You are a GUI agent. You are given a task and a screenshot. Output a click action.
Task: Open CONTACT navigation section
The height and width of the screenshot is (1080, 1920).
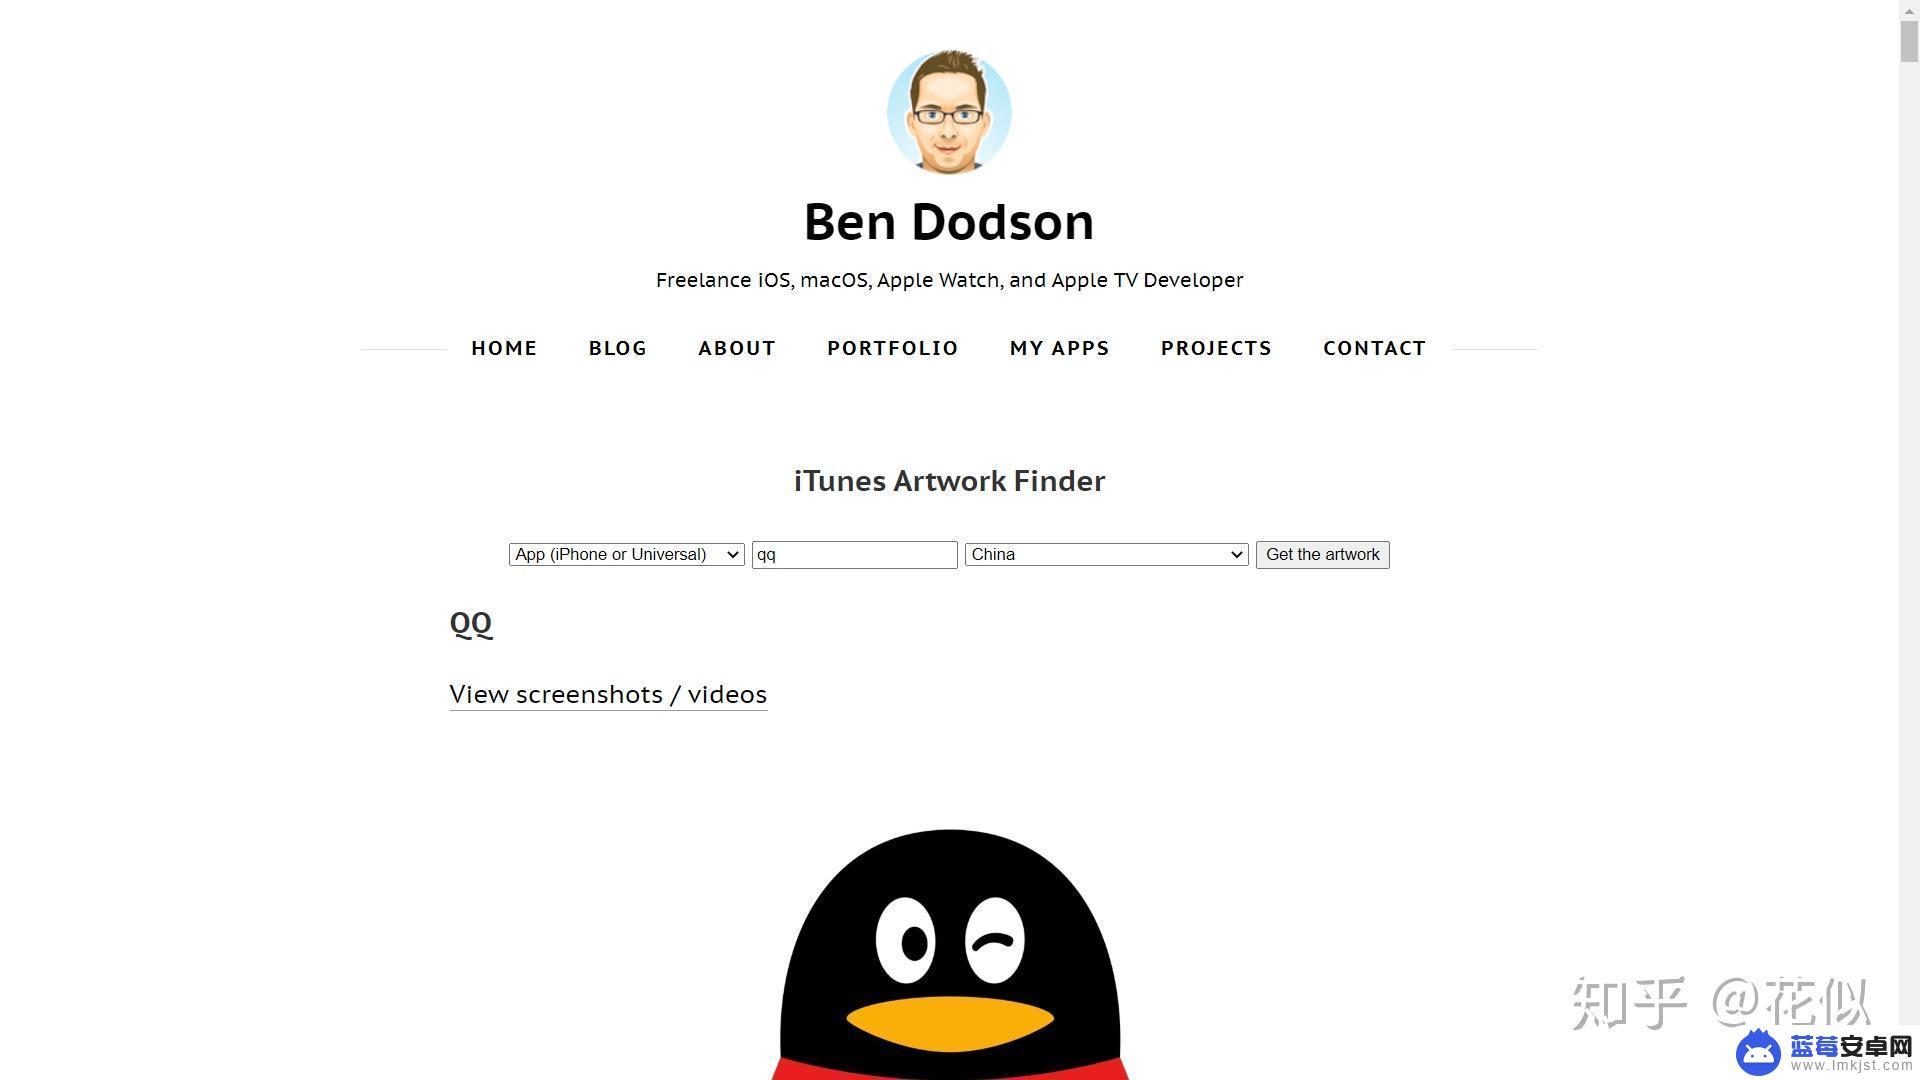click(1375, 347)
